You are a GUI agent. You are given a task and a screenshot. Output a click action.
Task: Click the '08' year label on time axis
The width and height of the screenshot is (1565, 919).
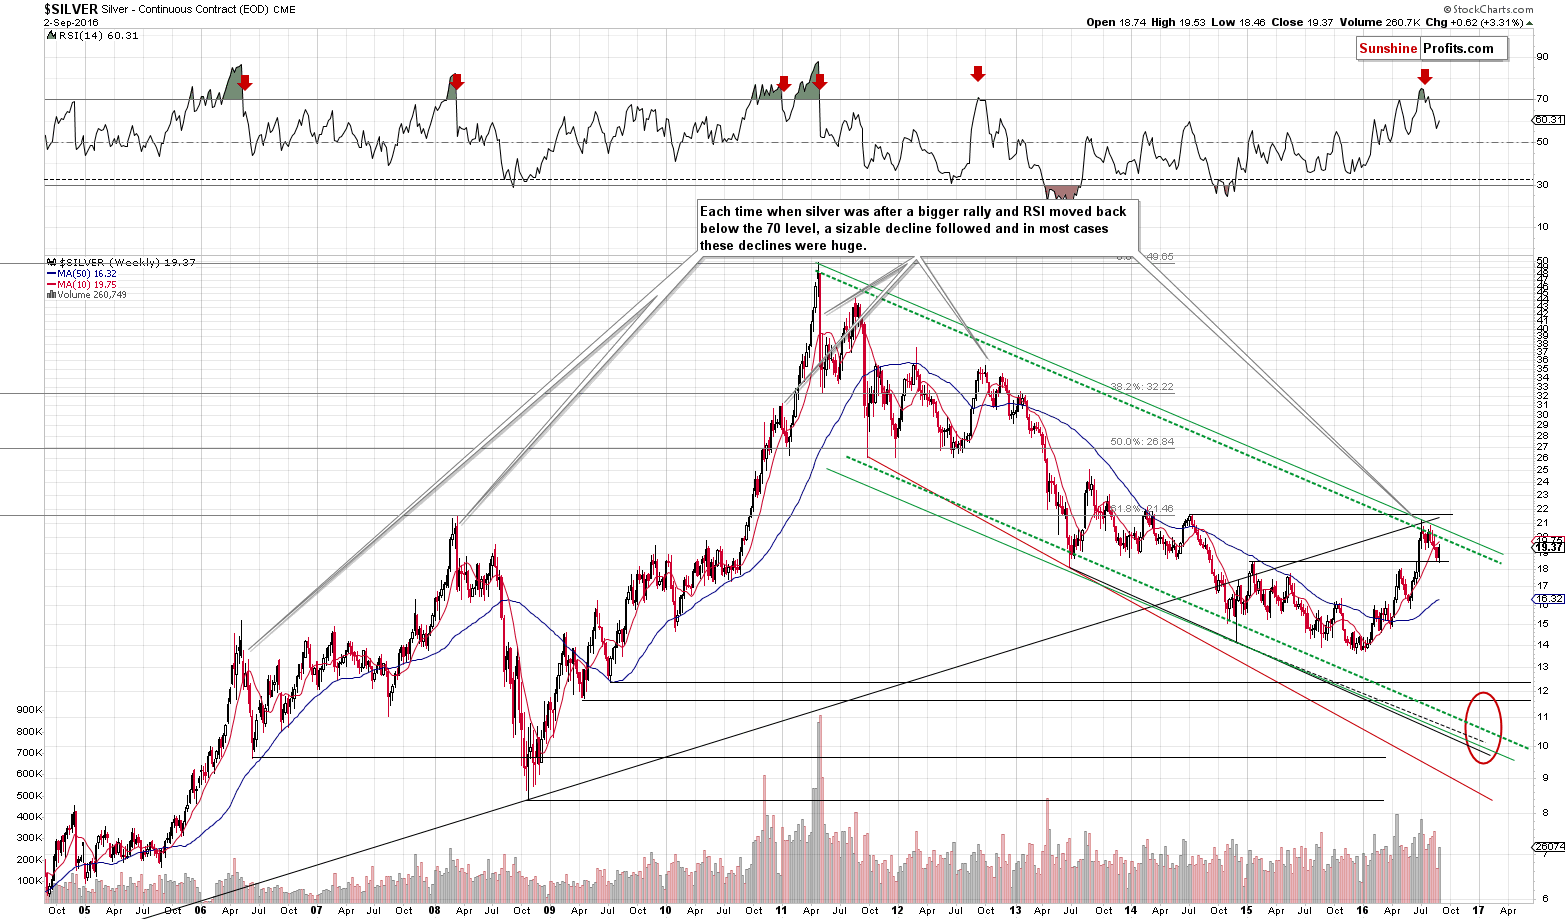433,911
